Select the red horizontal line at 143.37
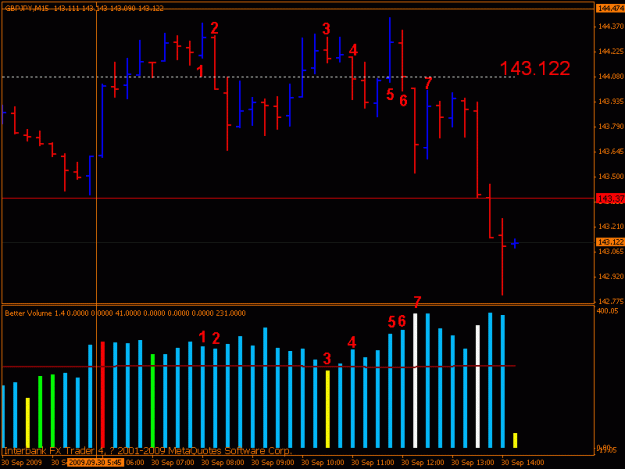Viewport: 625px width, 469px height. (298, 198)
